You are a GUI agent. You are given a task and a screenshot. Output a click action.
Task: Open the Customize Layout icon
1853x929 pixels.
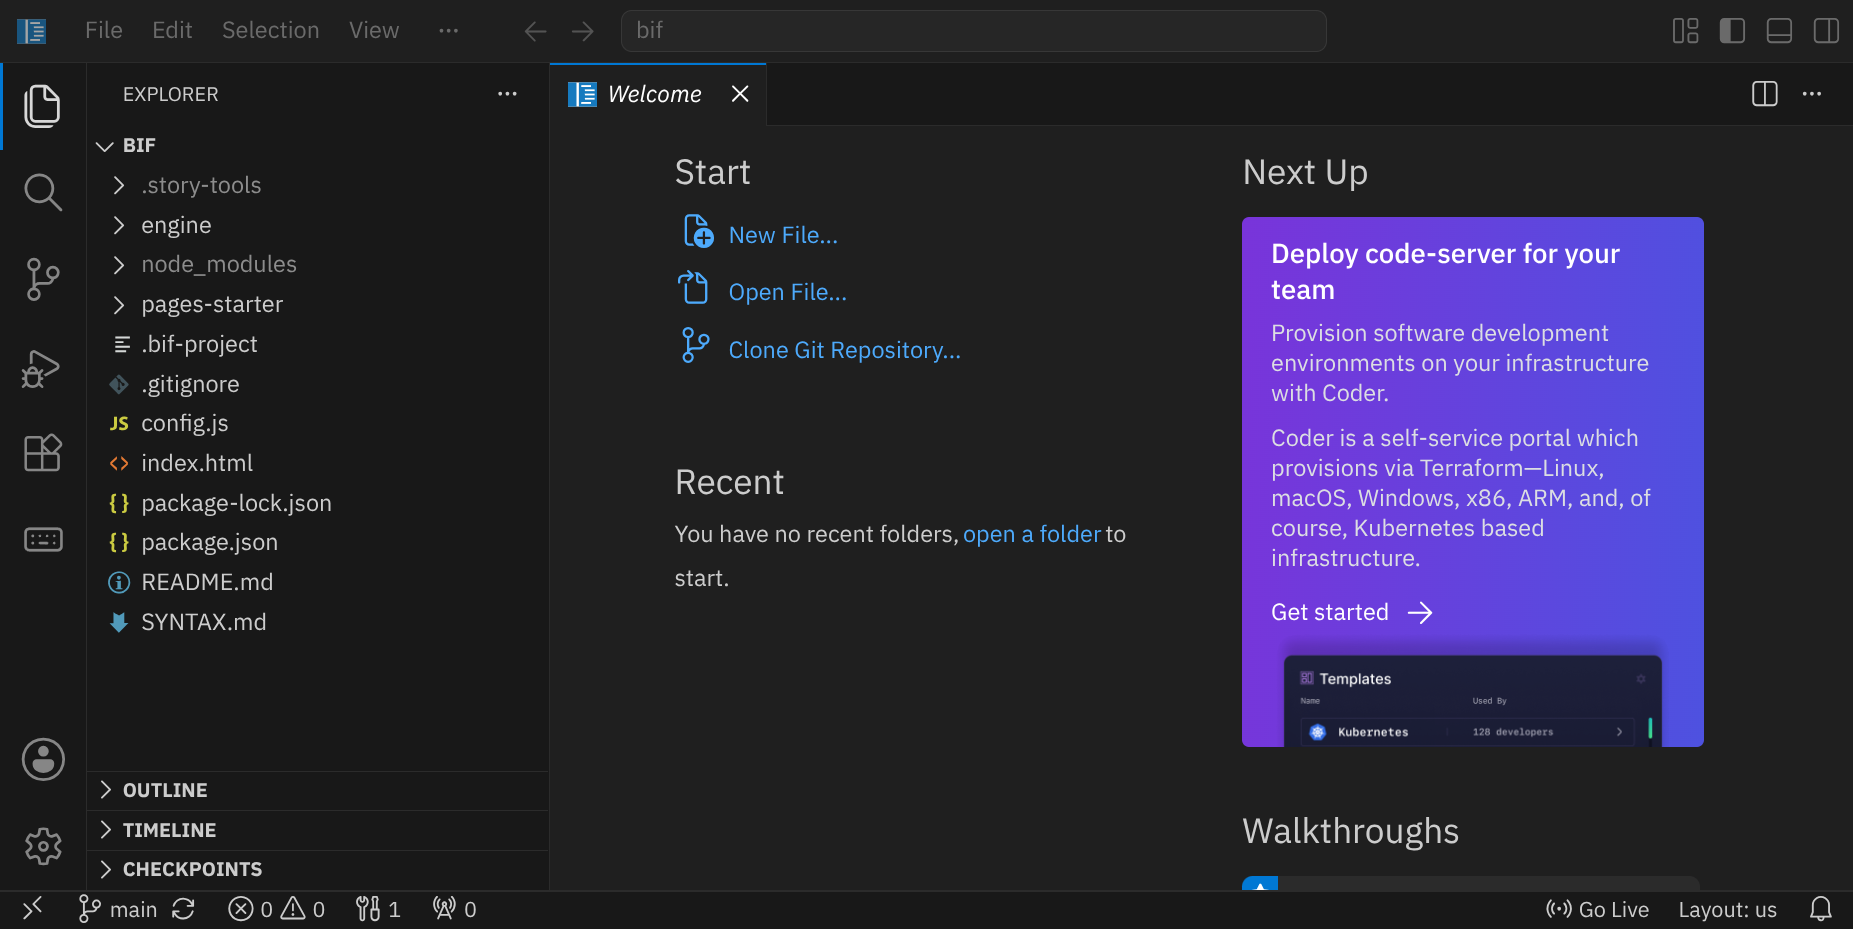(x=1686, y=31)
